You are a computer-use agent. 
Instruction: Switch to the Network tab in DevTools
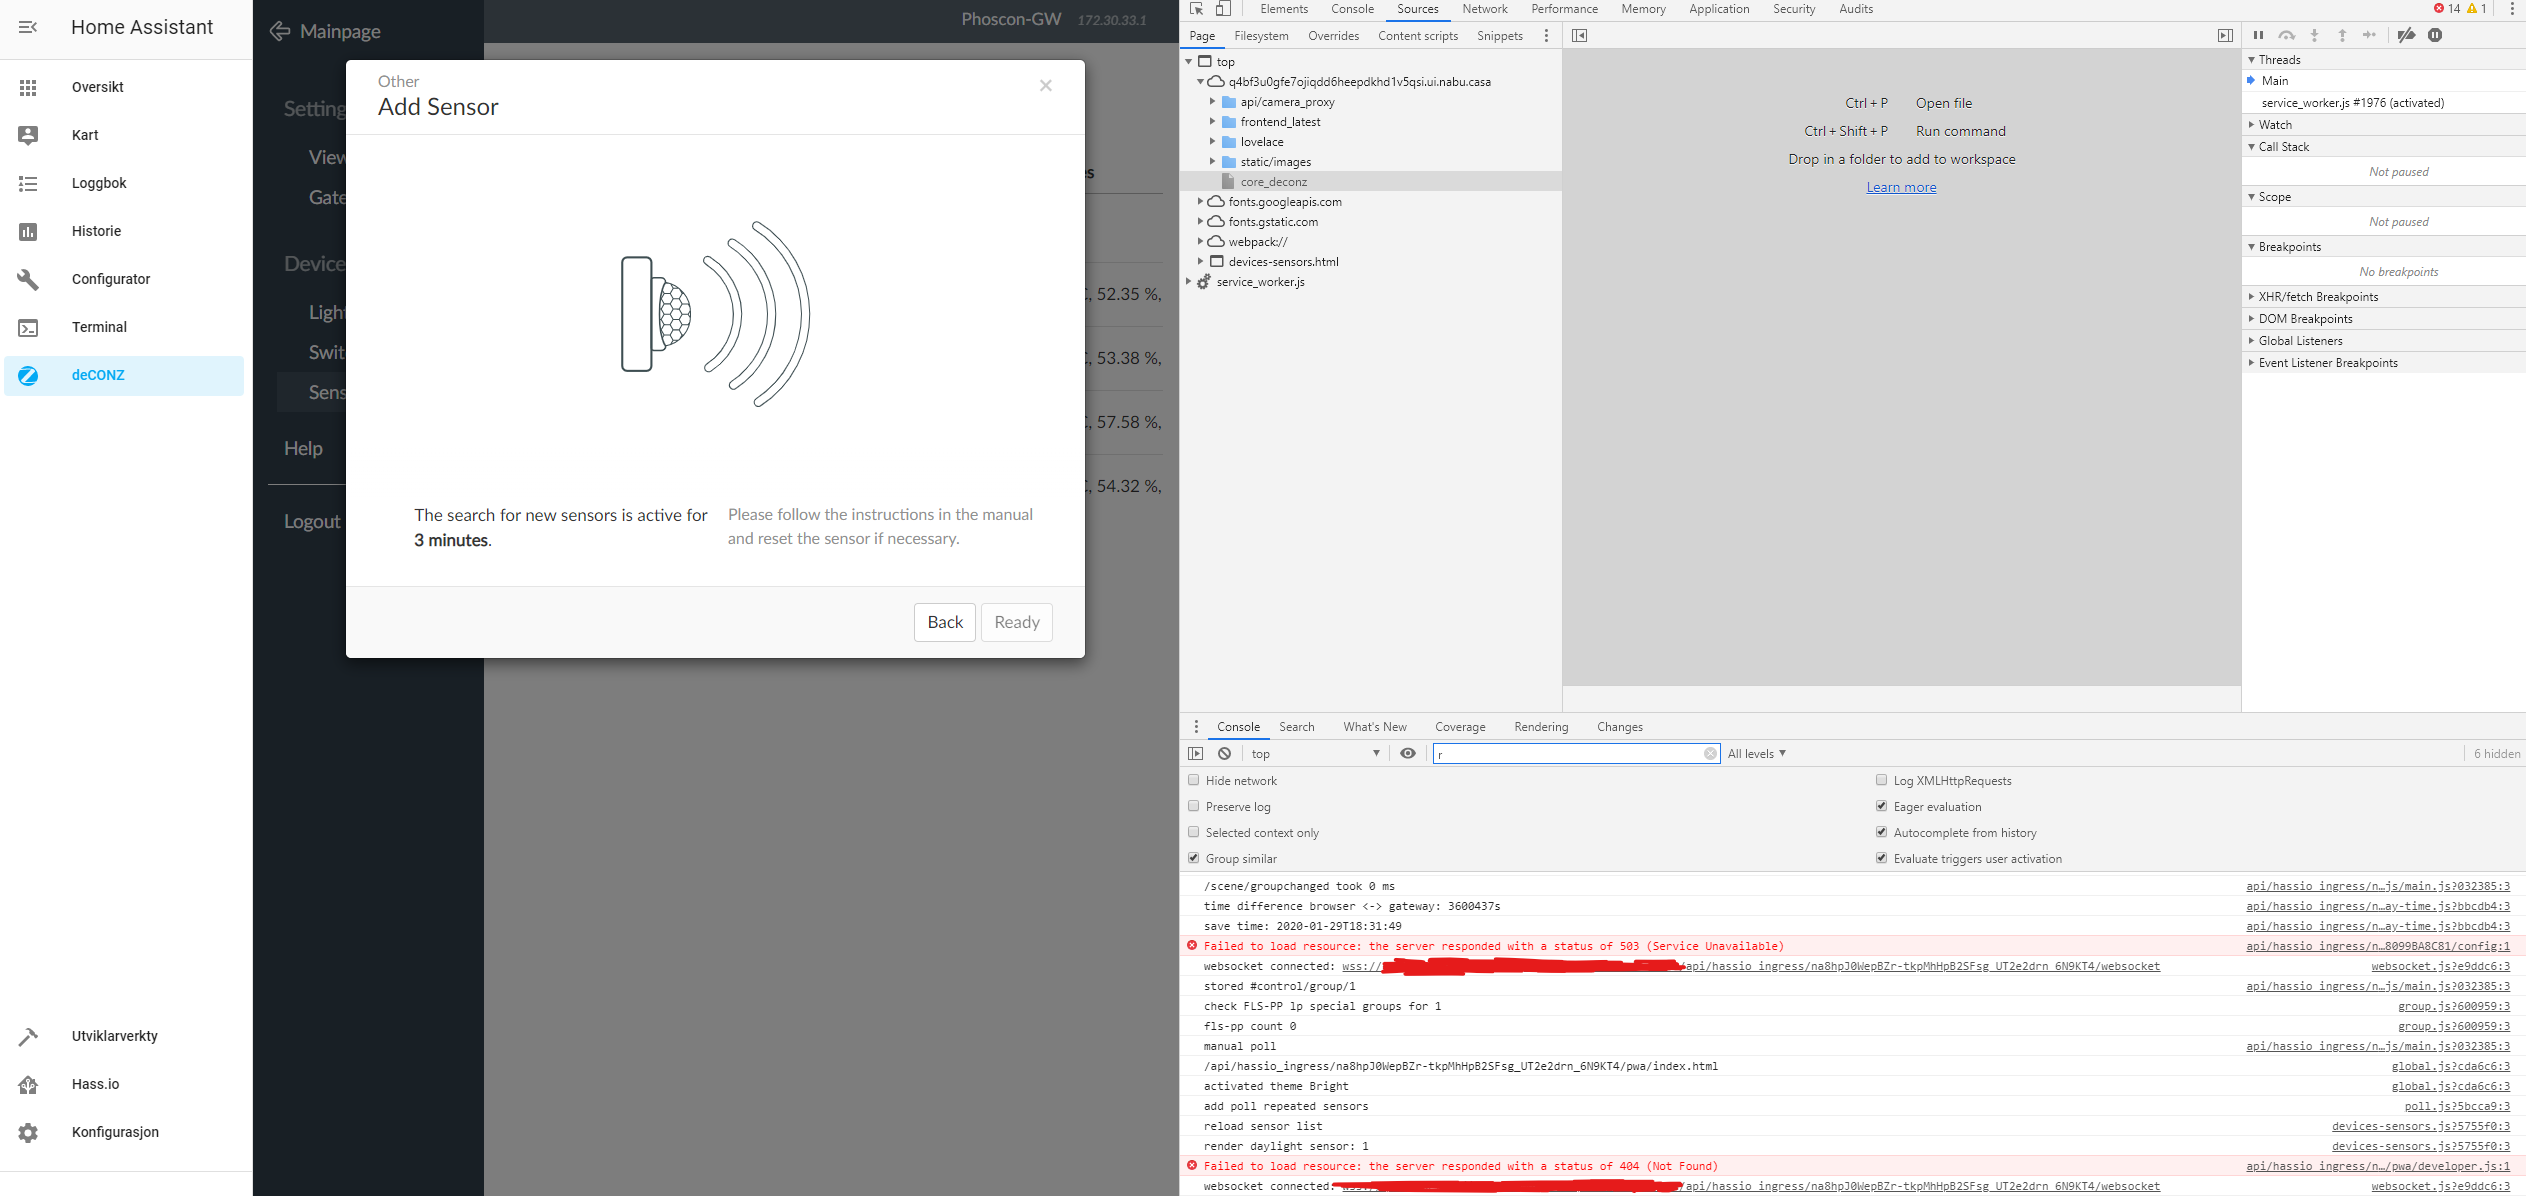pyautogui.click(x=1484, y=9)
